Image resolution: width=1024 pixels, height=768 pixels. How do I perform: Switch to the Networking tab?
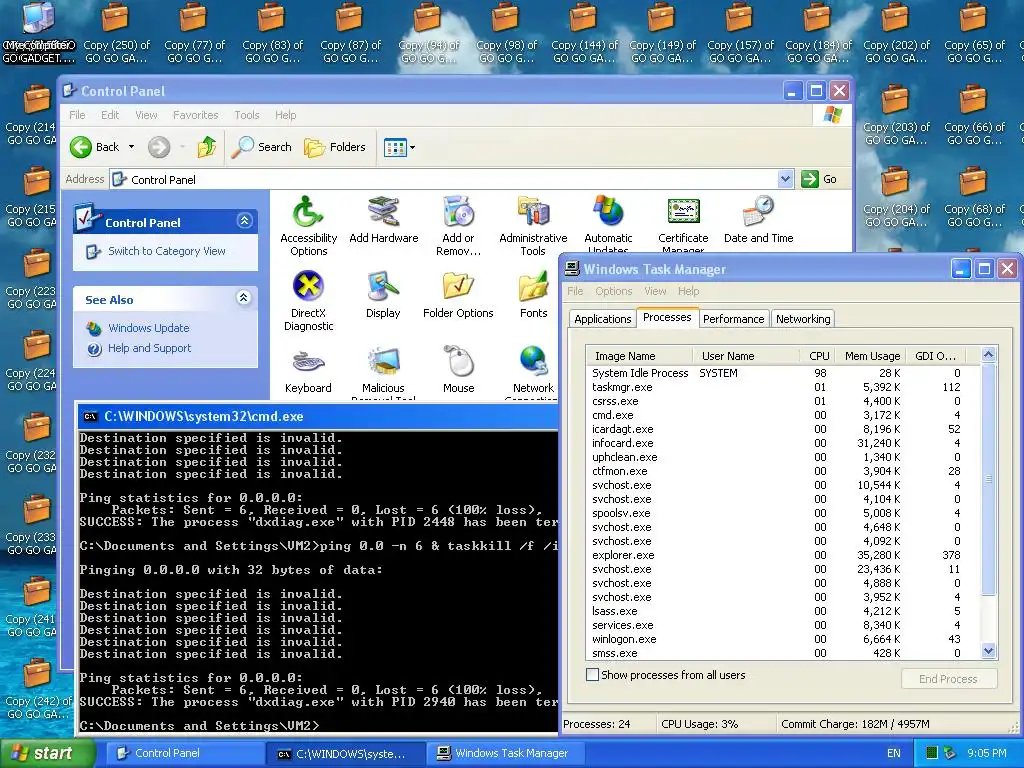[803, 319]
